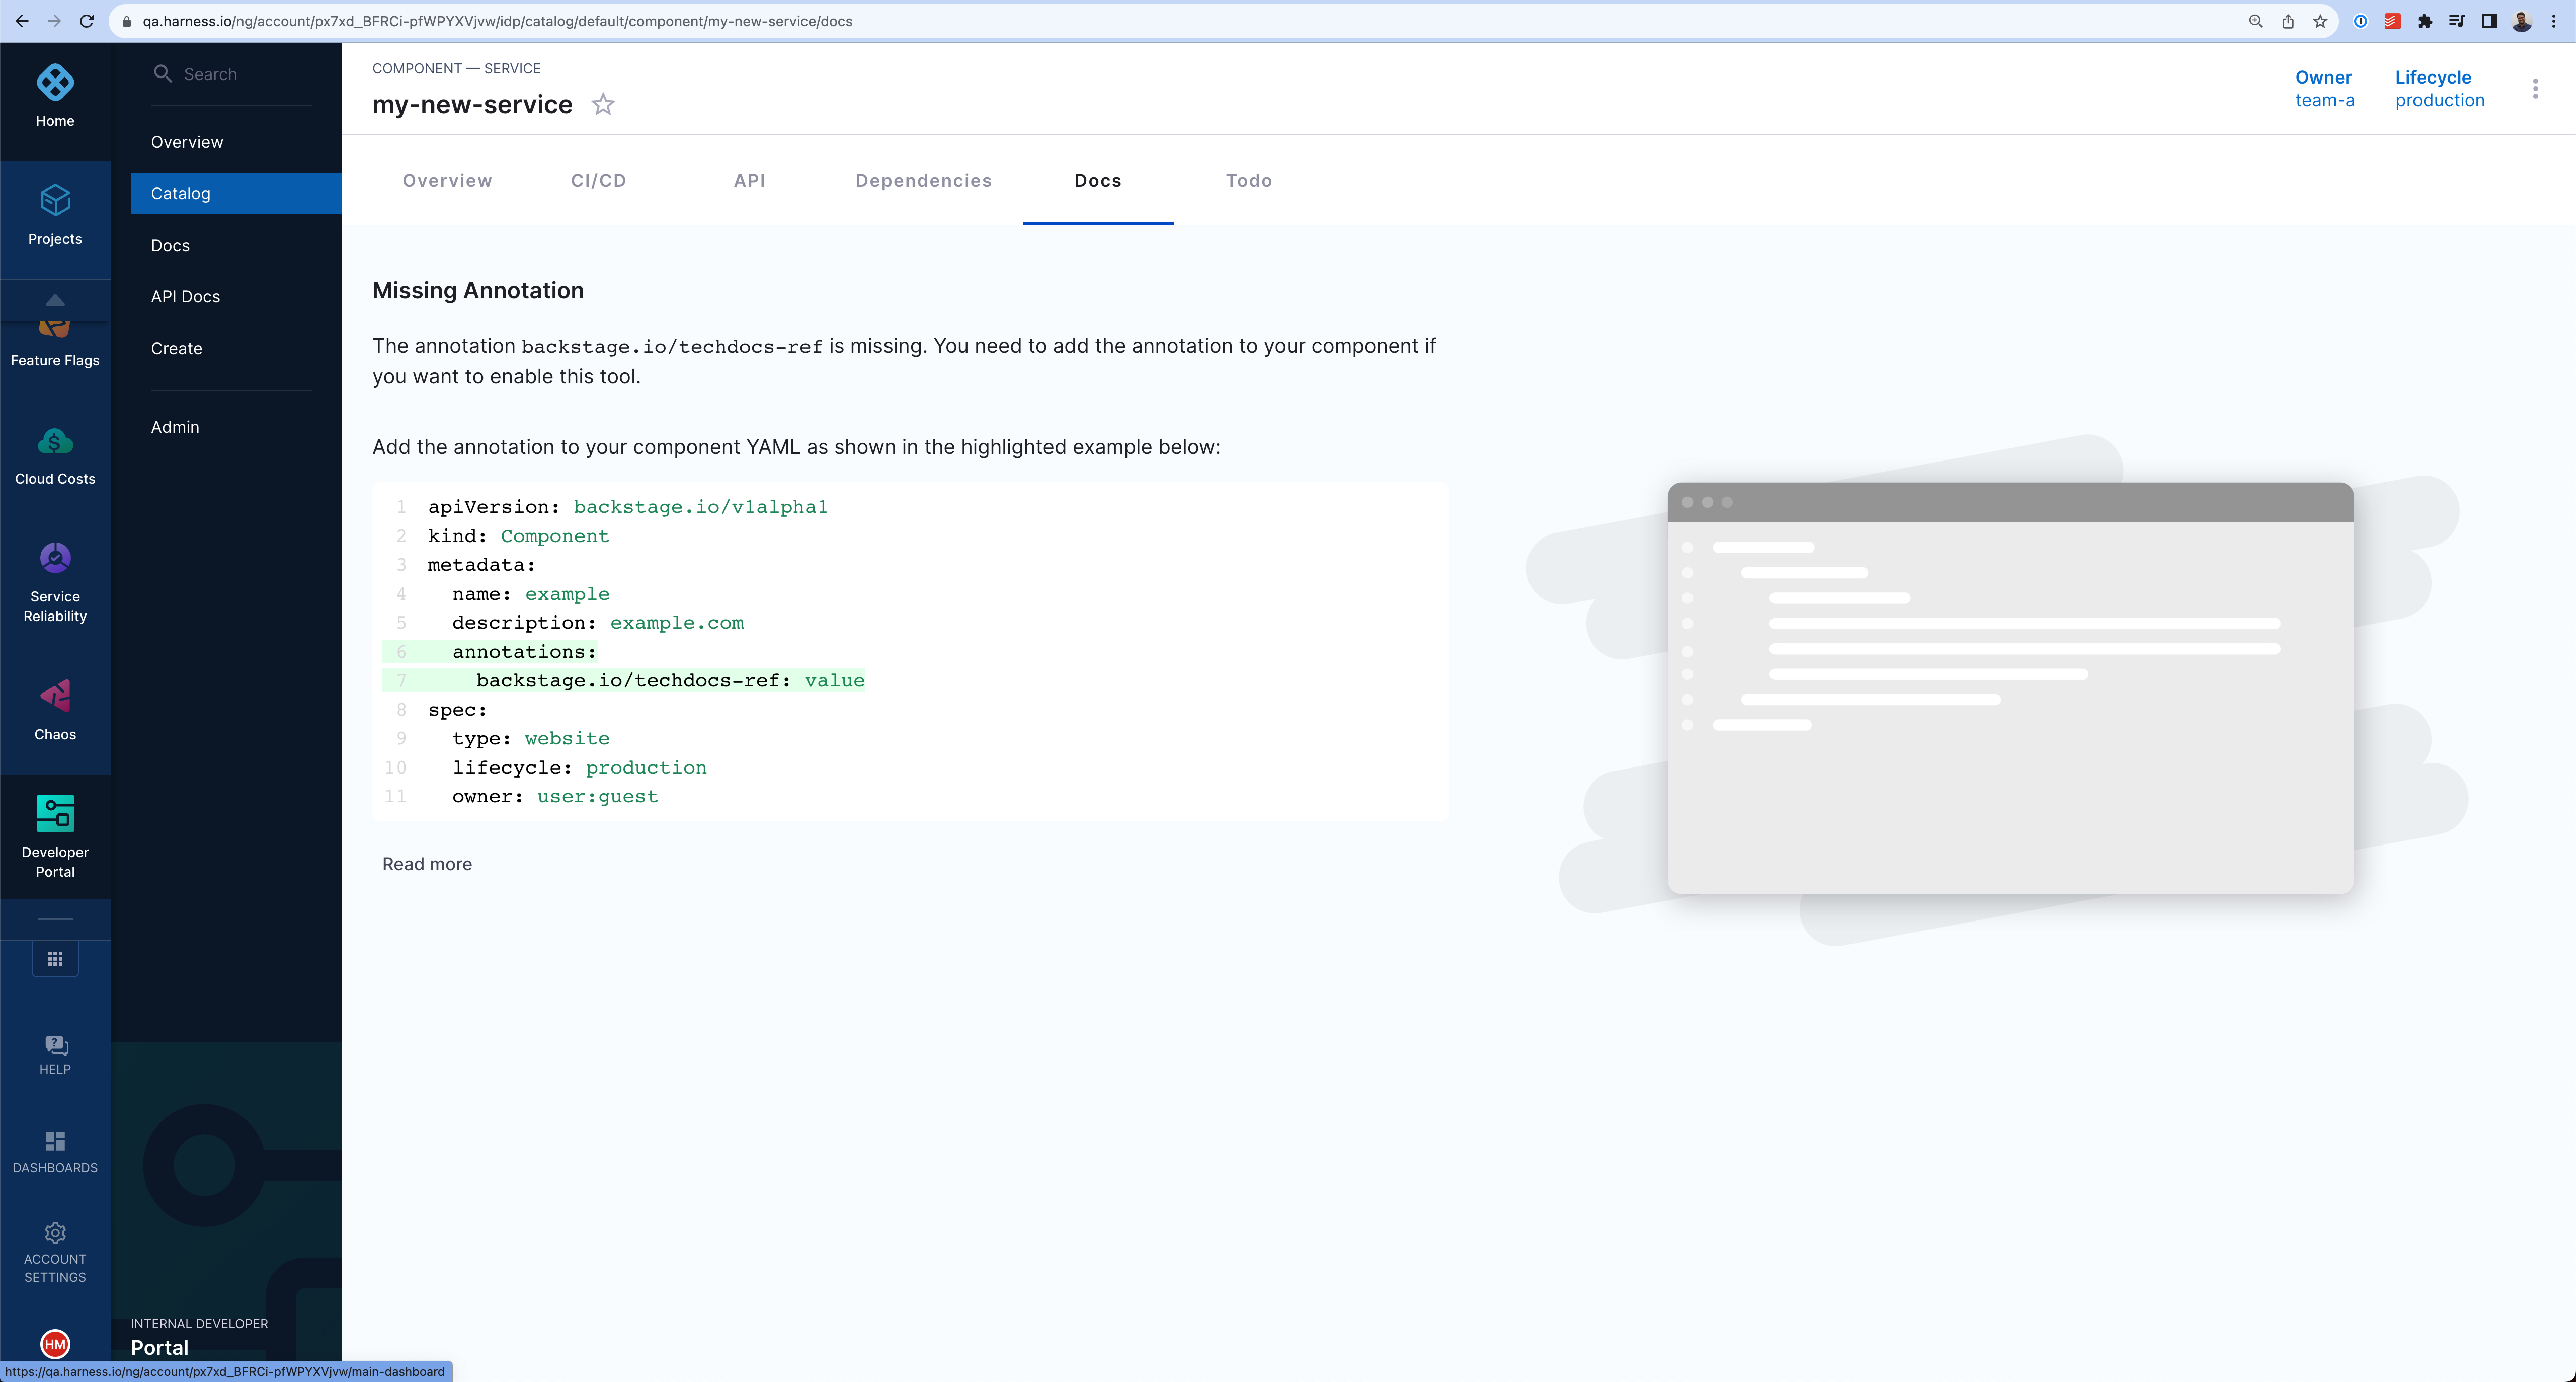
Task: Open the Help icon in sidebar
Action: [55, 1046]
